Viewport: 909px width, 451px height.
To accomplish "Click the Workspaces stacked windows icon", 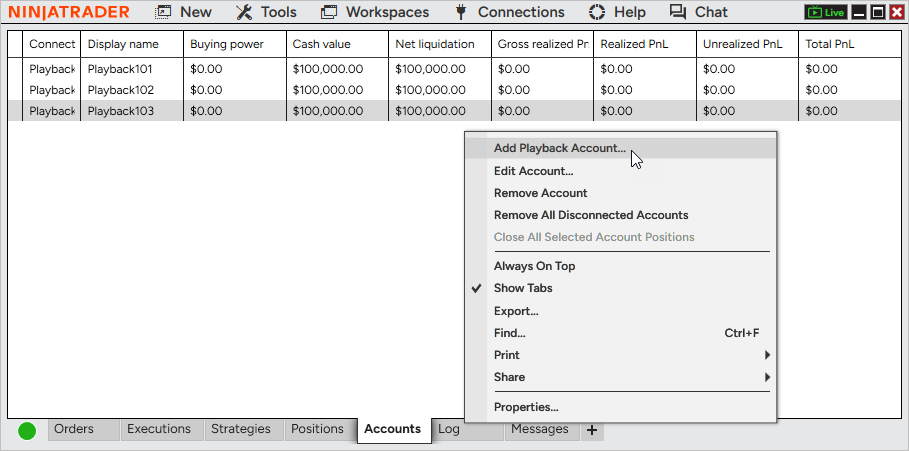I will pyautogui.click(x=329, y=12).
